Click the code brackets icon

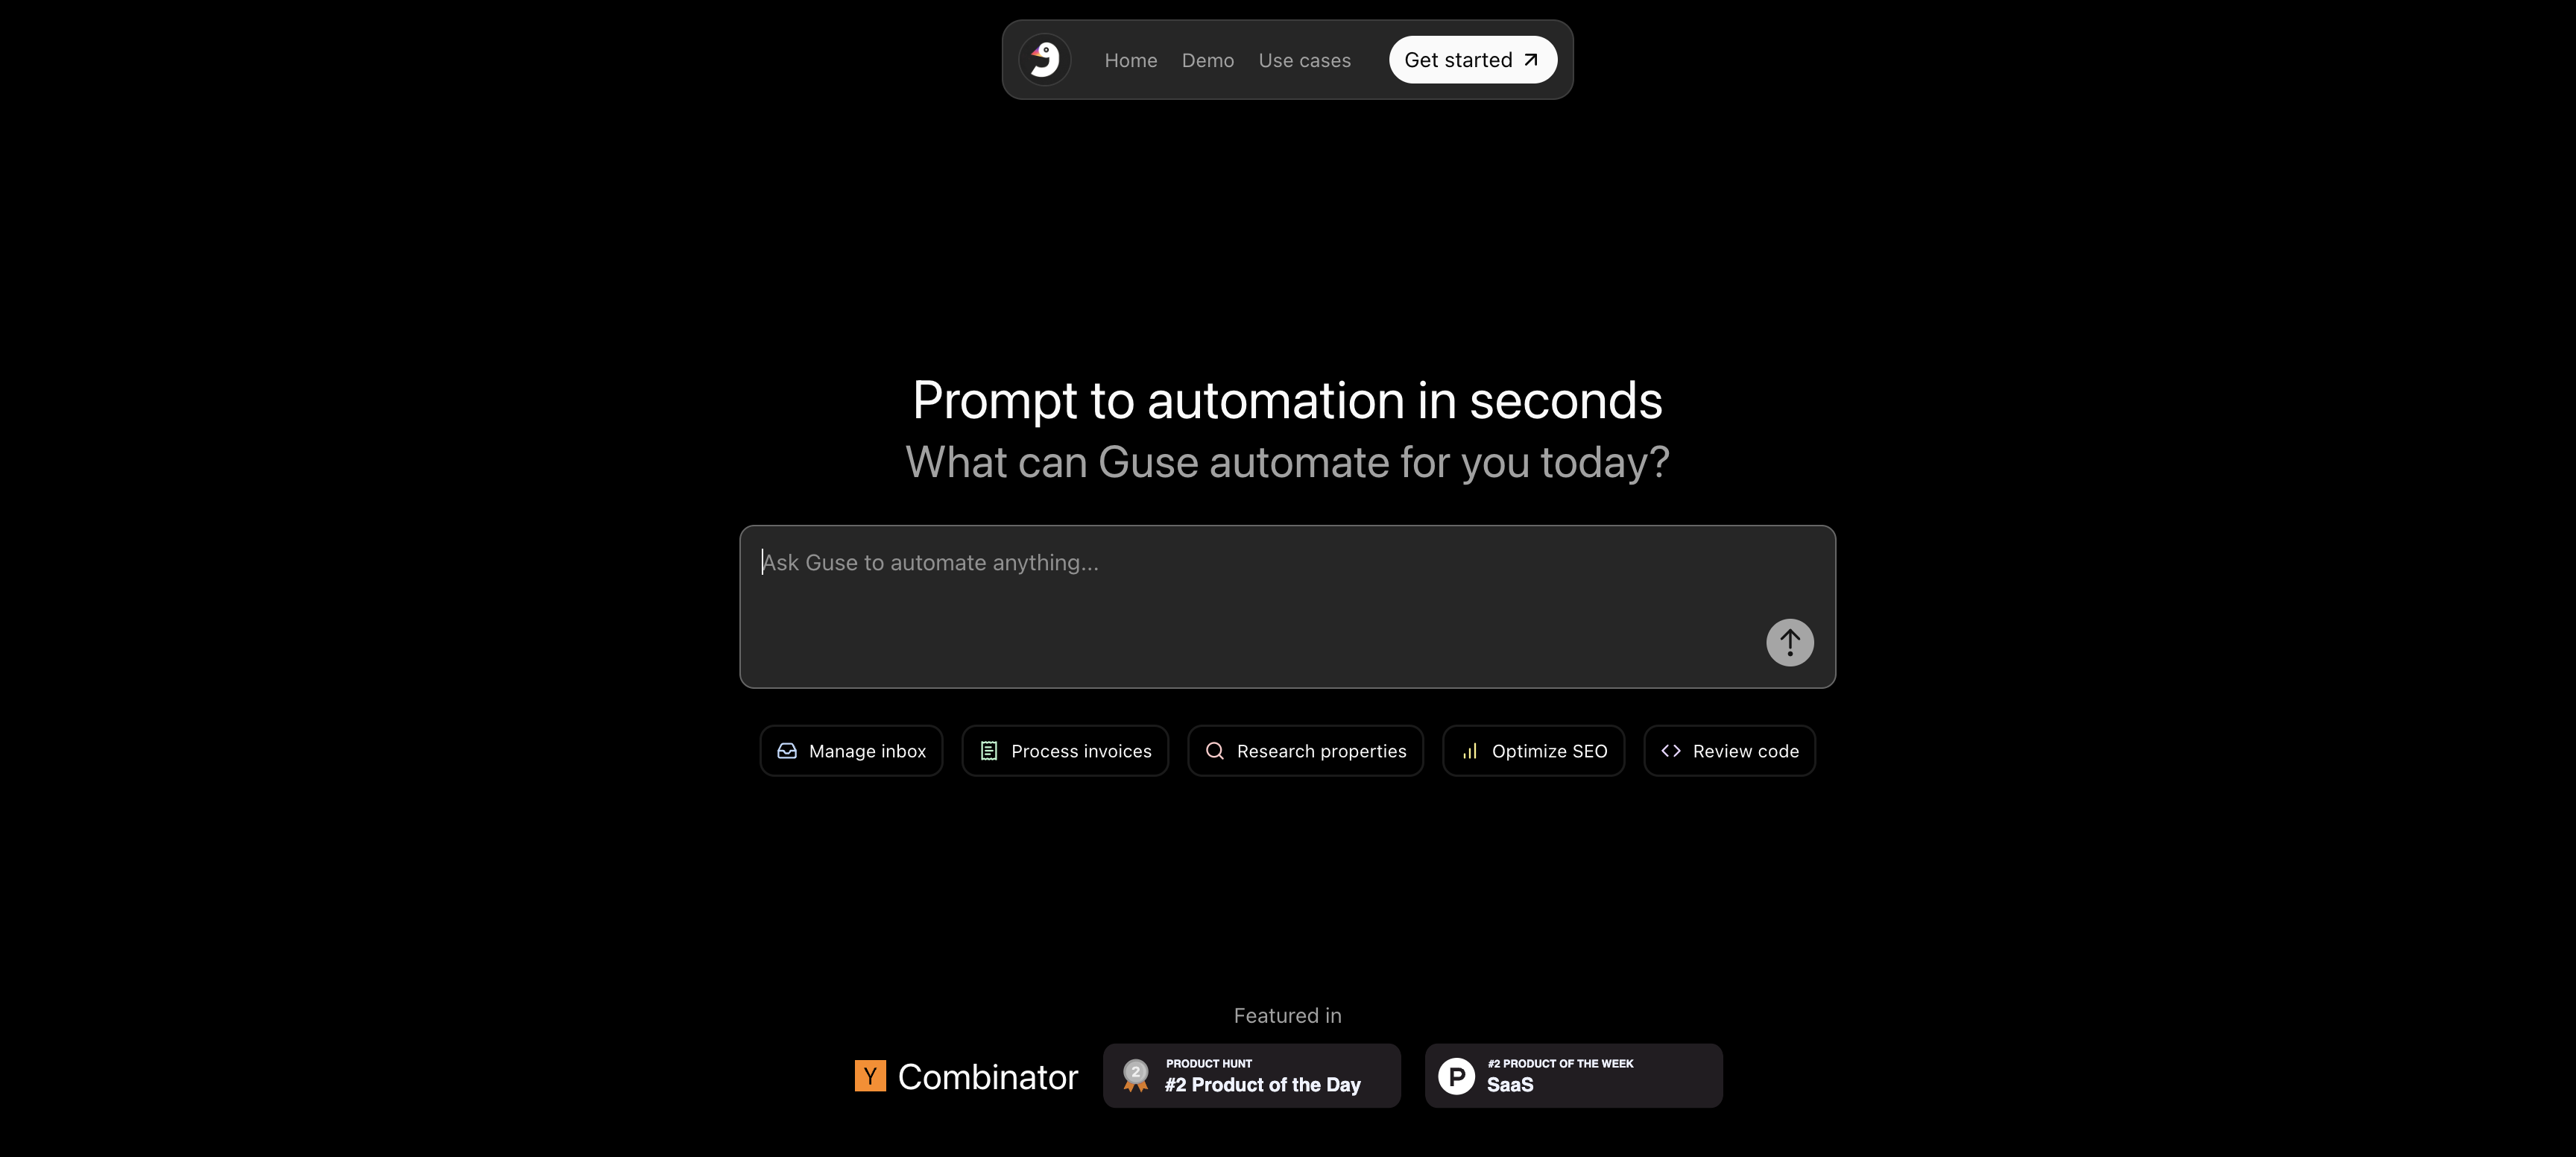[x=1671, y=751]
